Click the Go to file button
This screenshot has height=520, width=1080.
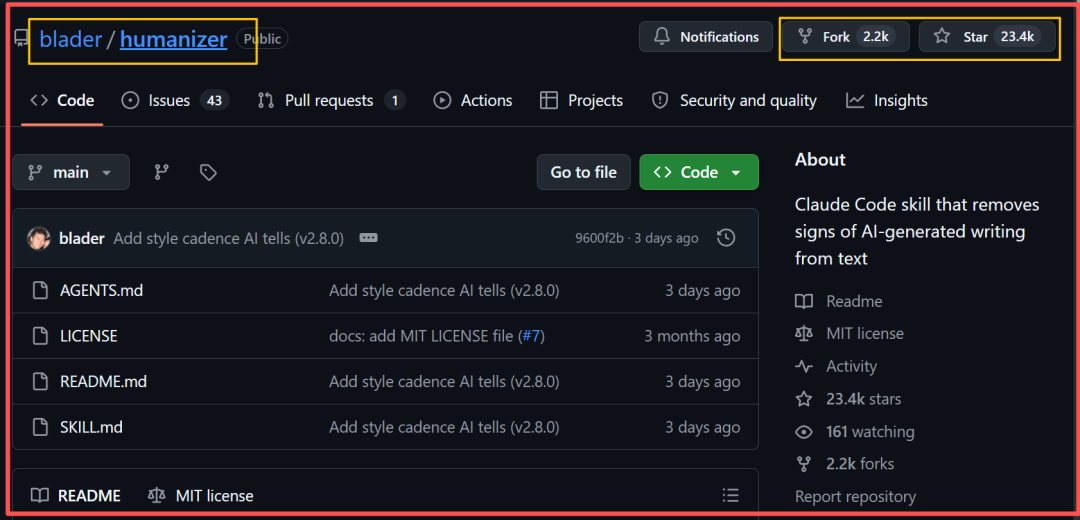tap(583, 172)
